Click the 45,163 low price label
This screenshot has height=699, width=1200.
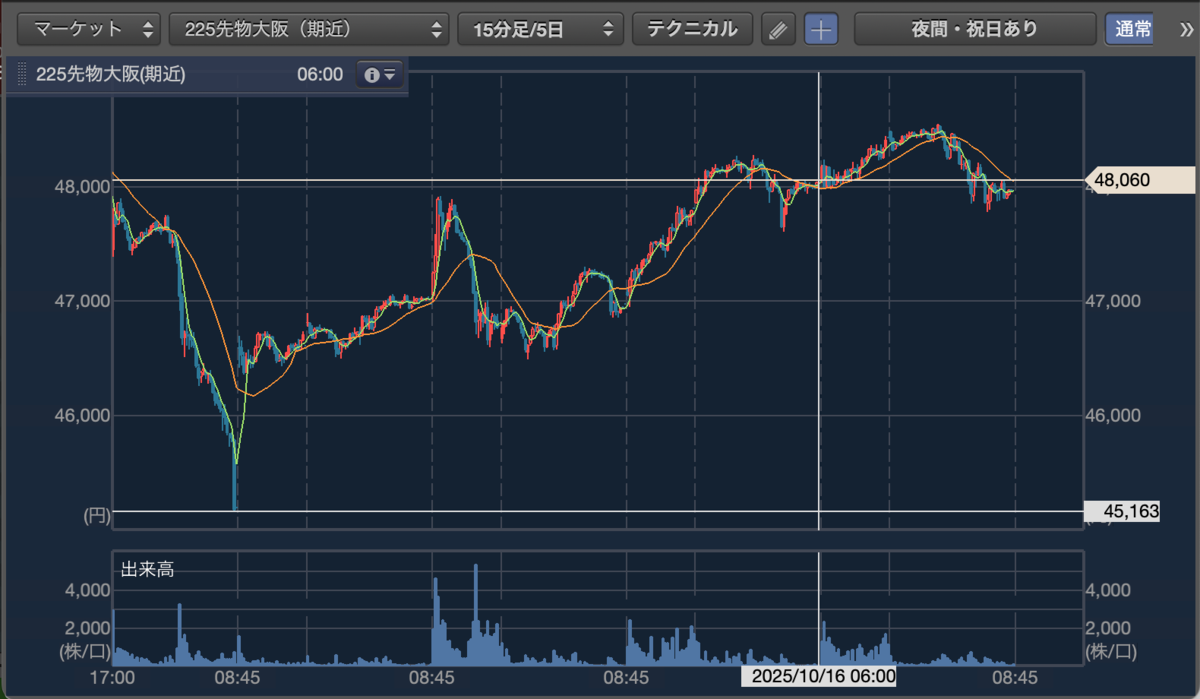[1123, 512]
